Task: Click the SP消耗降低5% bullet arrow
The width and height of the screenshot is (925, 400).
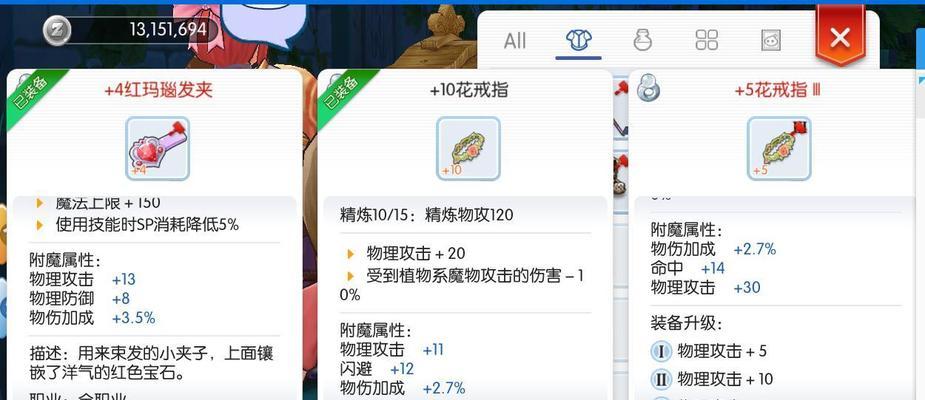Action: coord(40,224)
